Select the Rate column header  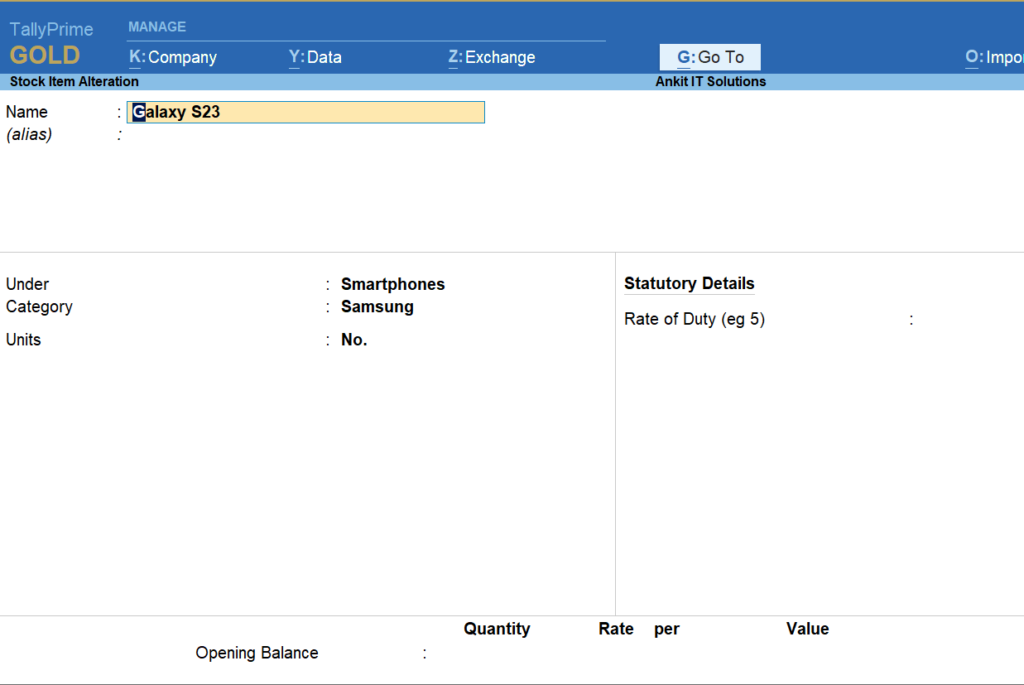(615, 628)
